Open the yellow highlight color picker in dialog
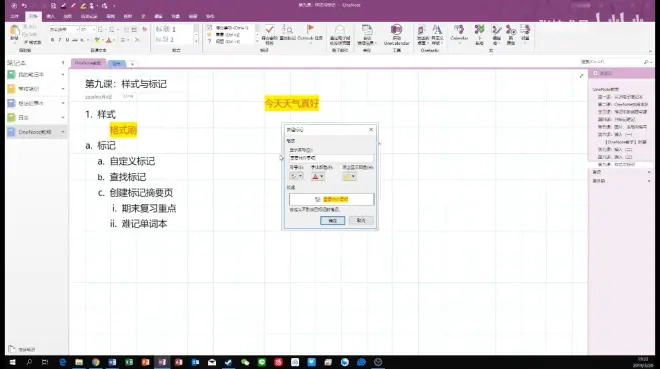 tap(349, 177)
